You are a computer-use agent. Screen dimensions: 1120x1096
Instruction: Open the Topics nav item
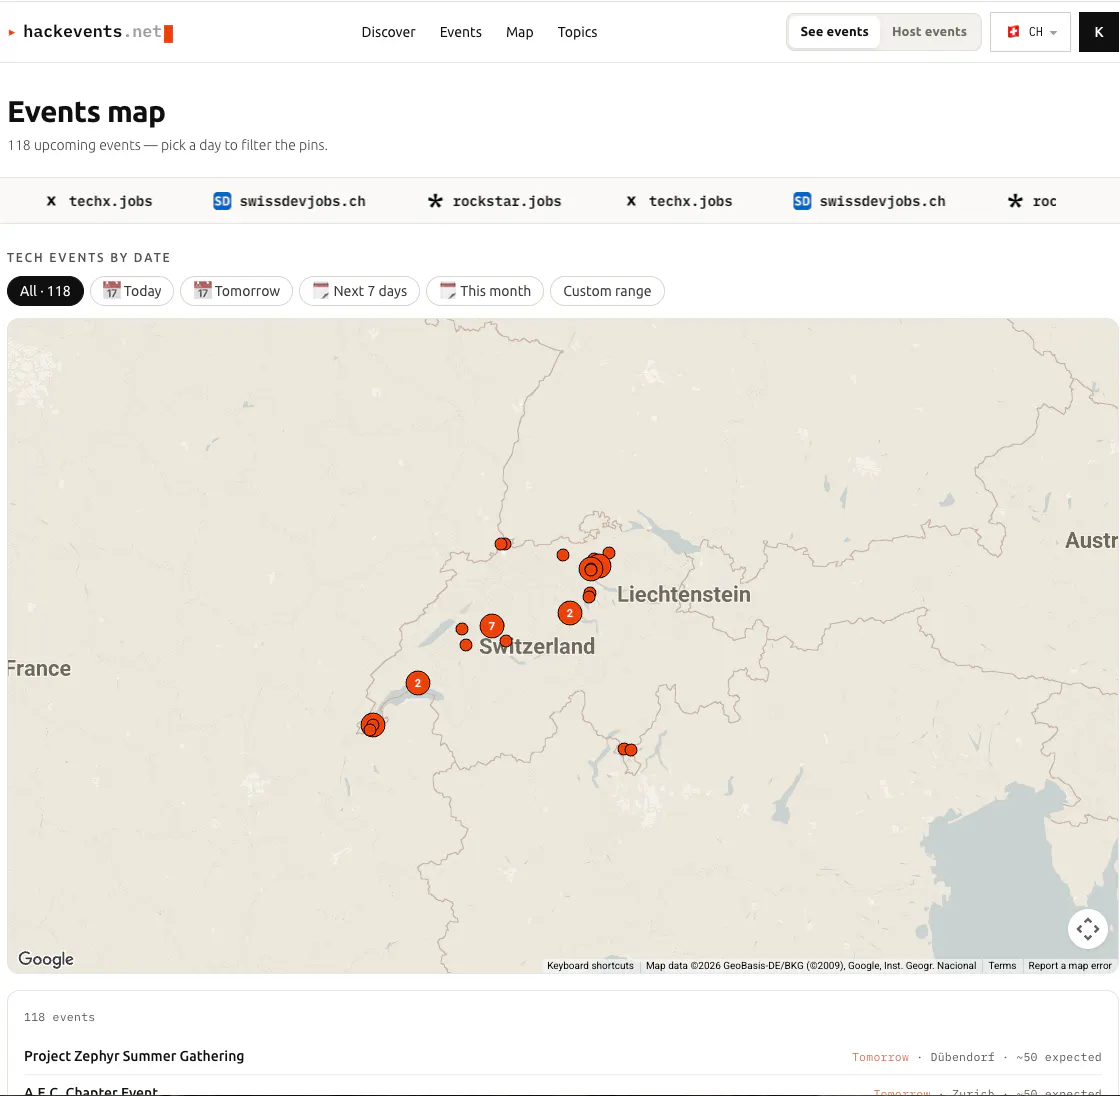577,32
